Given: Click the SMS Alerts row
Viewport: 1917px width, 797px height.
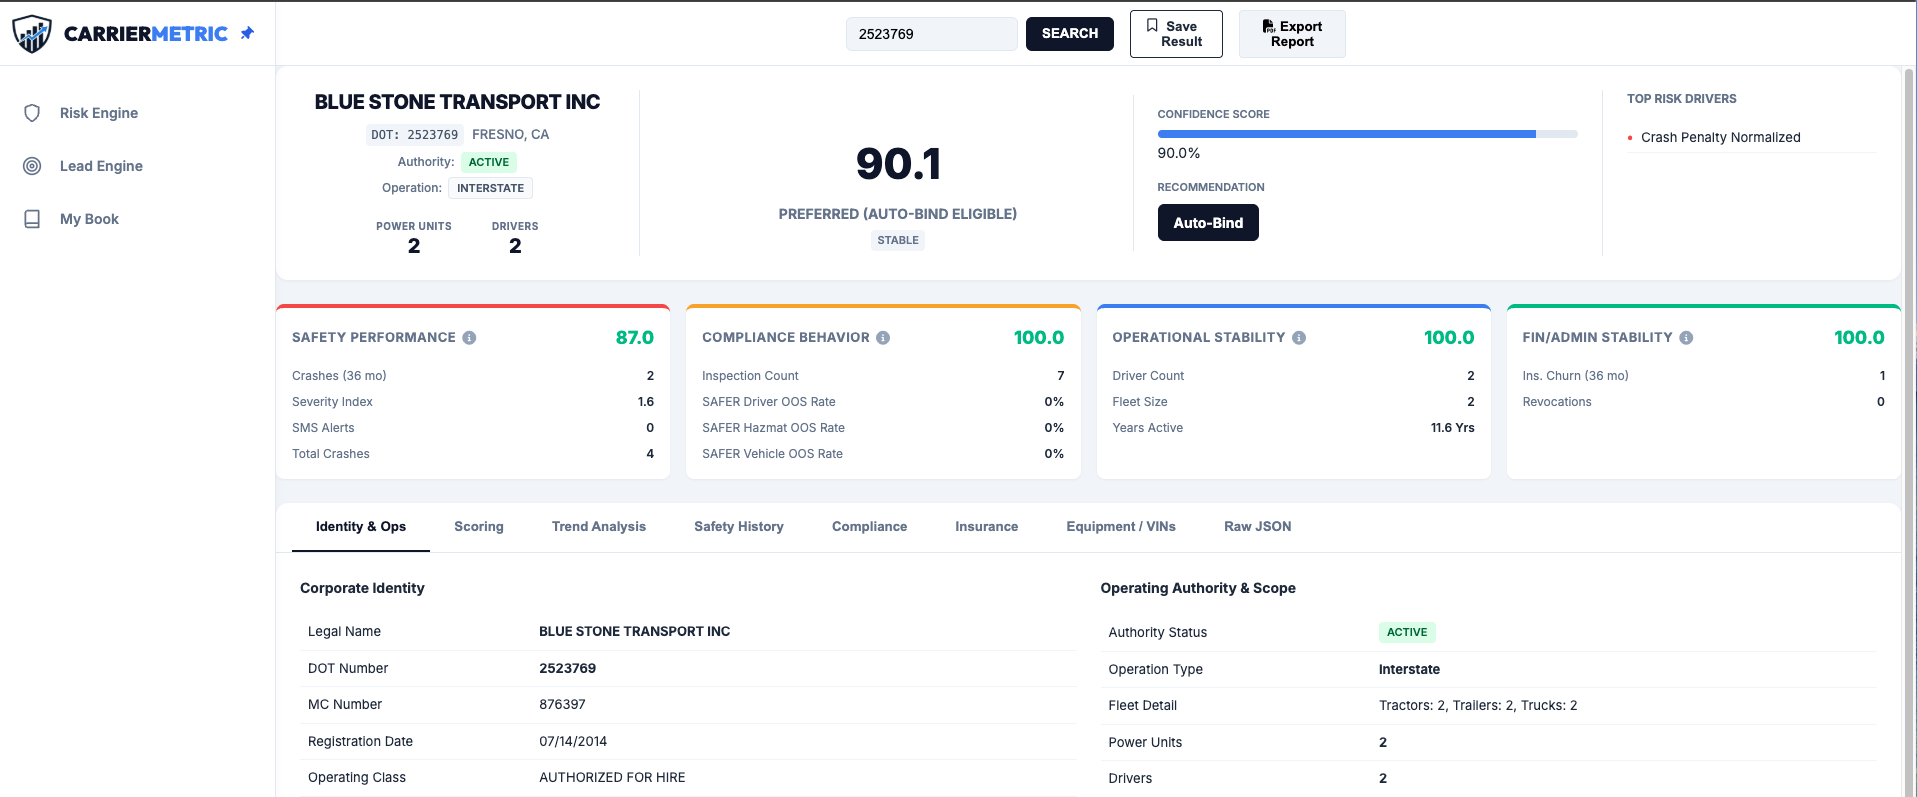Looking at the screenshot, I should tap(473, 428).
